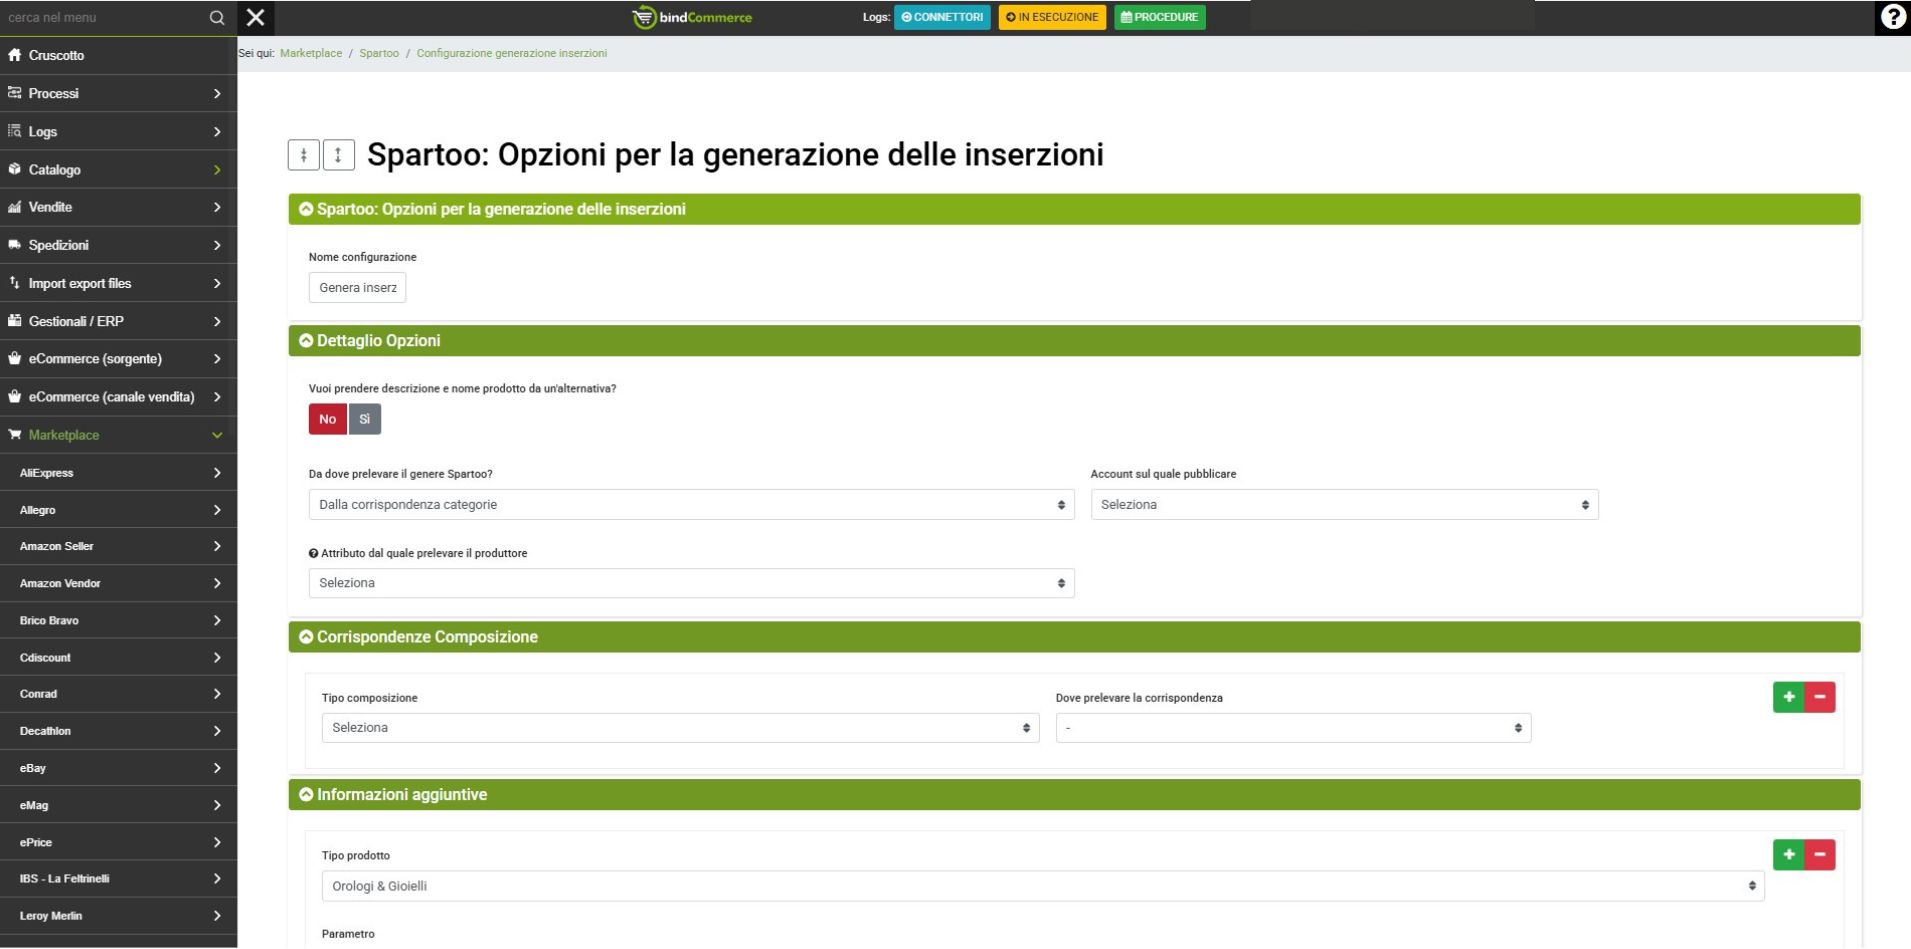
Task: Remove the Corrispondenze Composizione row with minus
Action: pos(1820,697)
